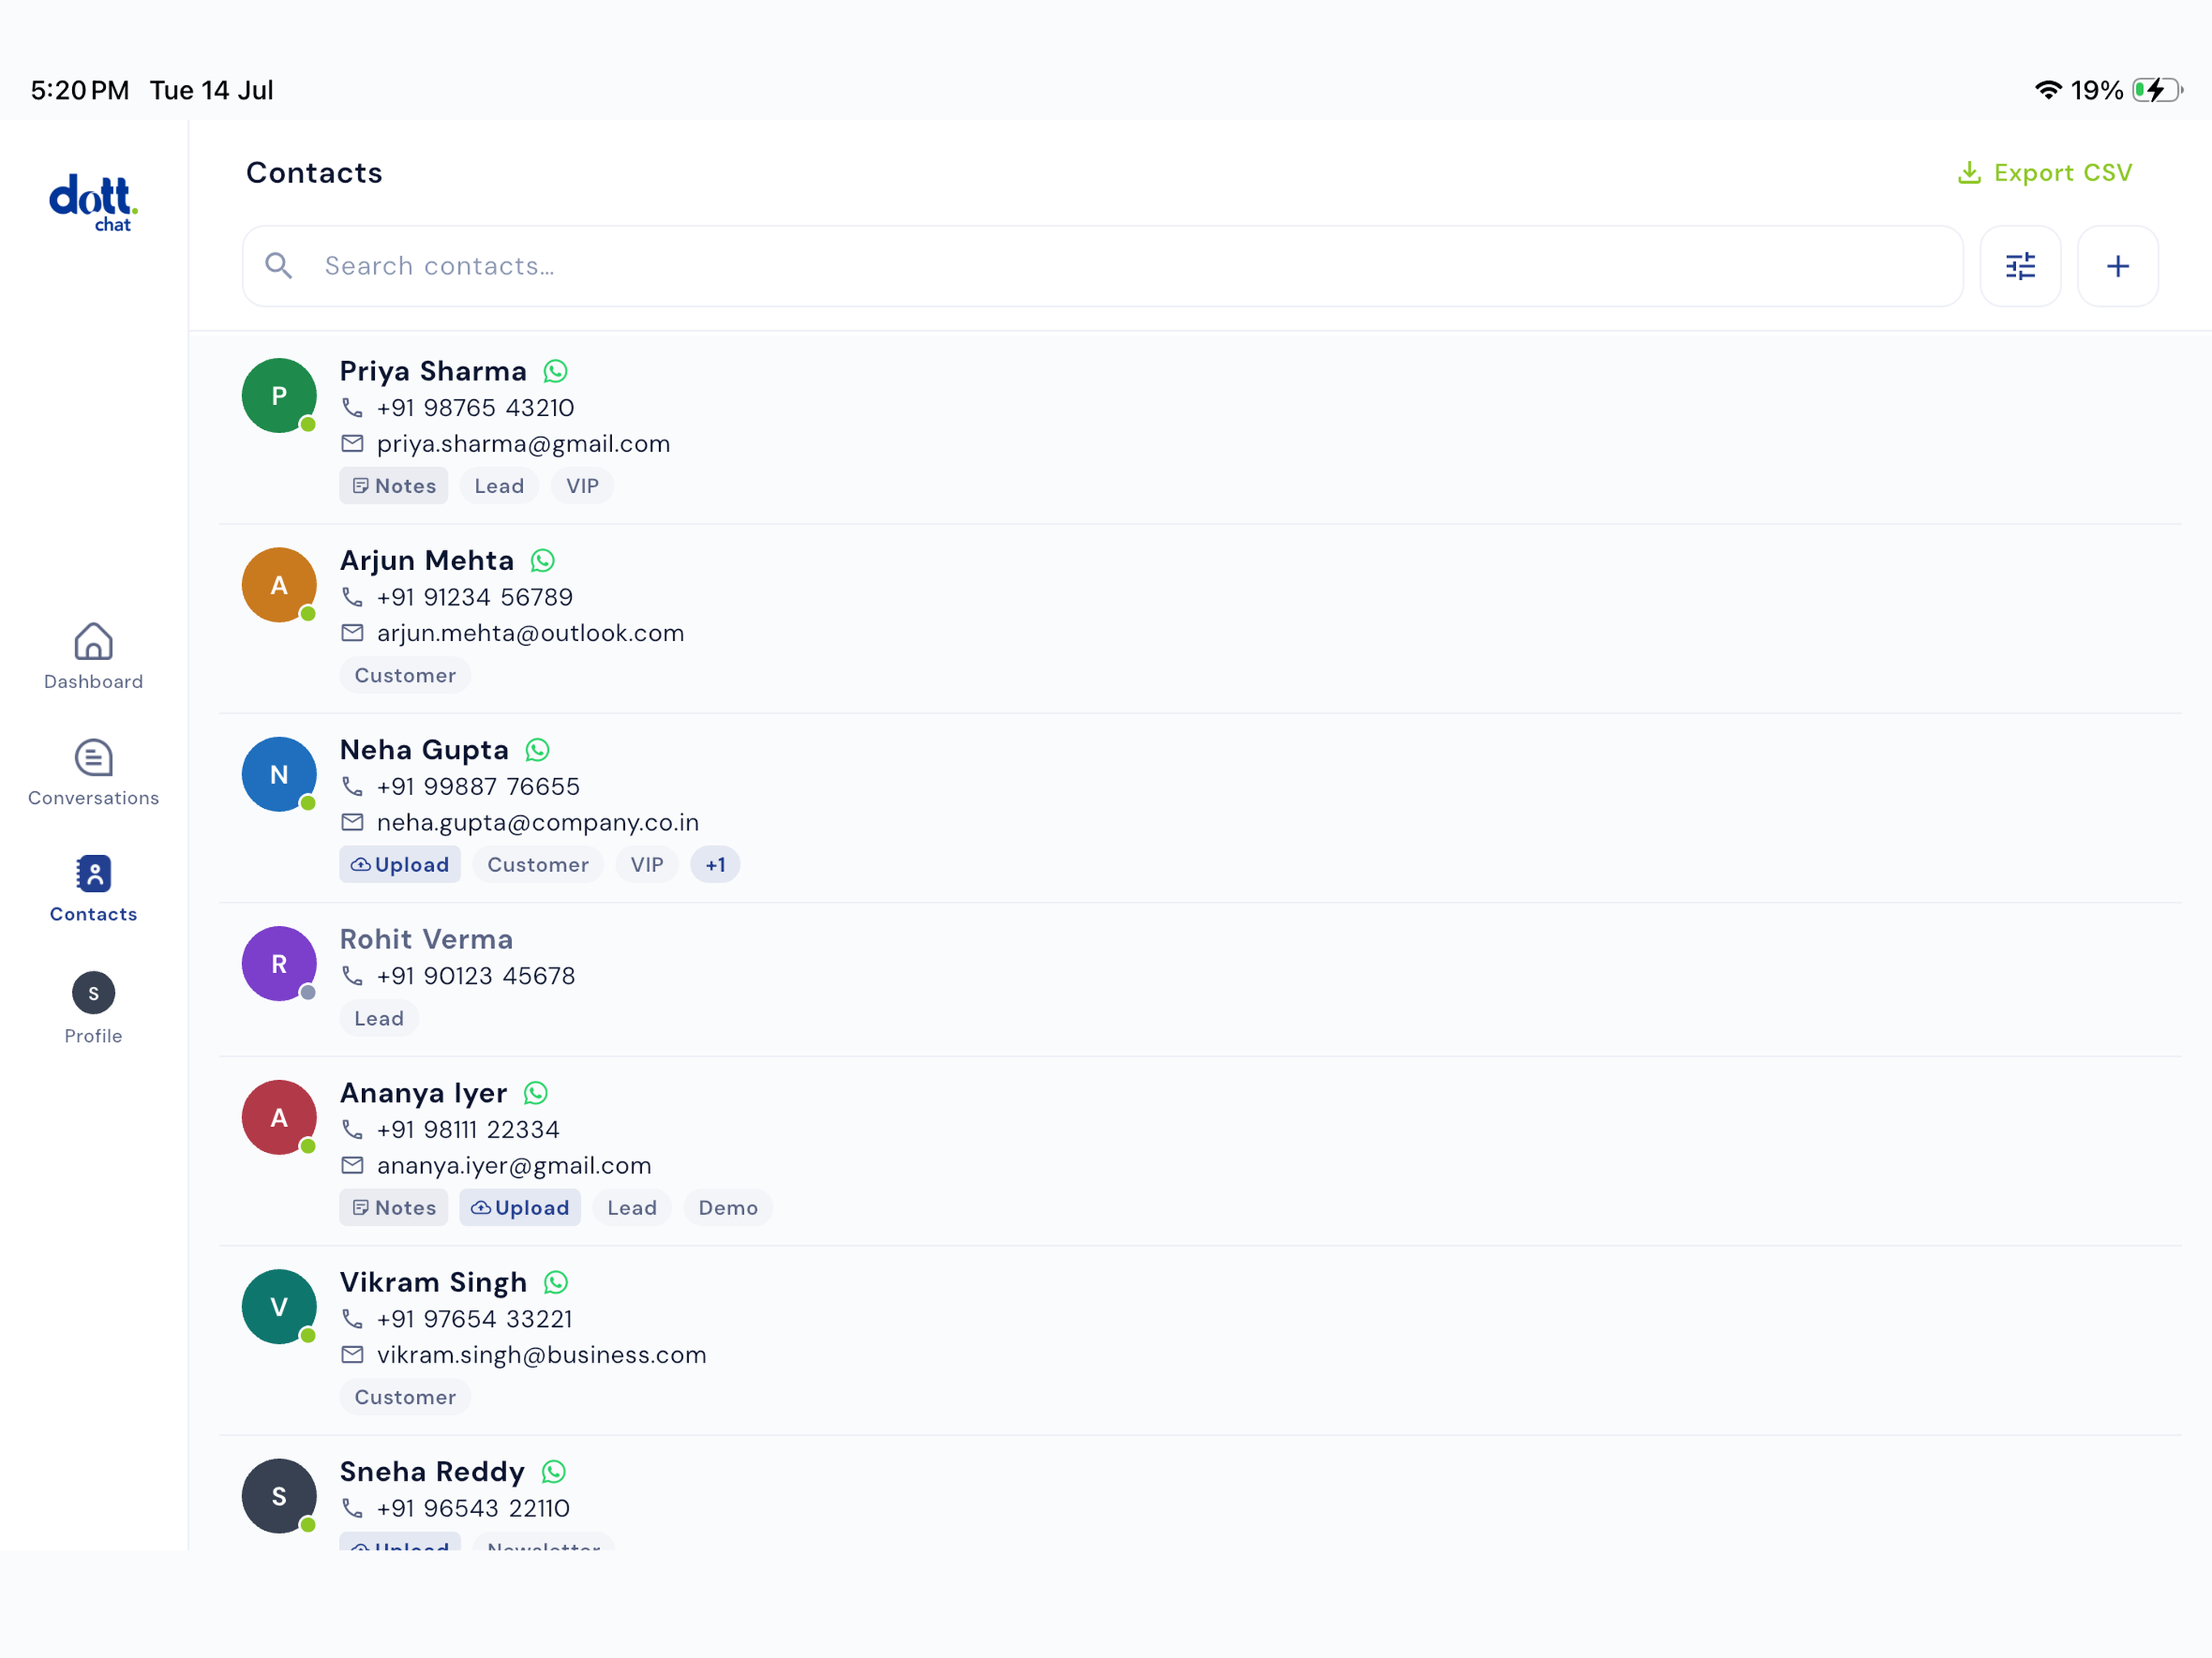Open Notes badge on Ananya Iyer
This screenshot has height=1658, width=2212.
click(394, 1208)
